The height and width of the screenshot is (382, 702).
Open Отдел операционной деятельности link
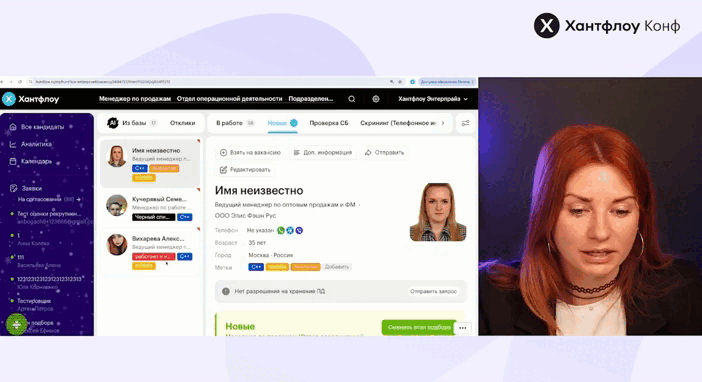pyautogui.click(x=229, y=99)
